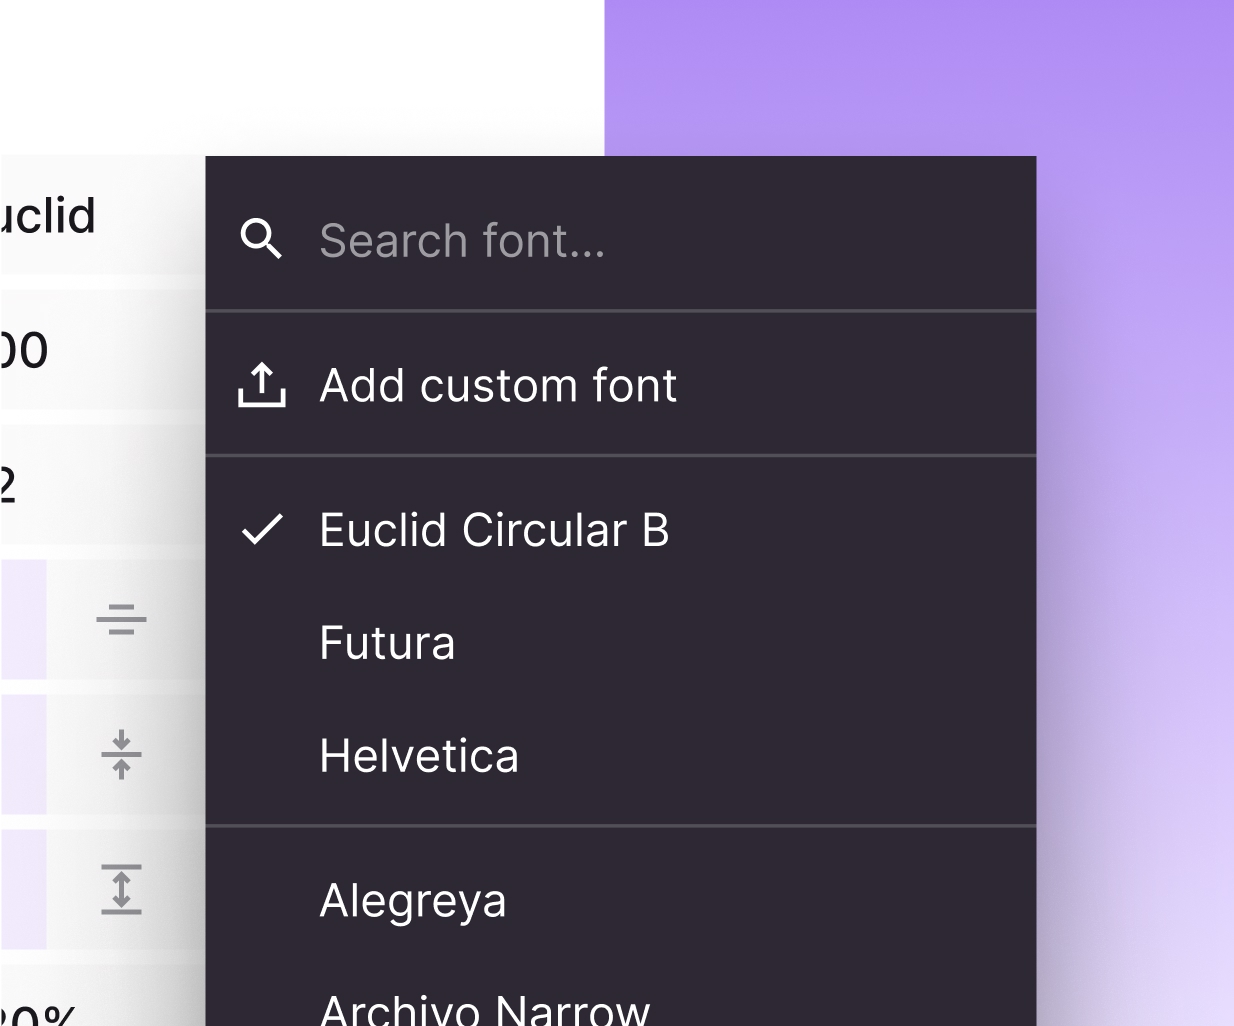The height and width of the screenshot is (1026, 1234).
Task: Select the Helvetica font
Action: coord(620,756)
